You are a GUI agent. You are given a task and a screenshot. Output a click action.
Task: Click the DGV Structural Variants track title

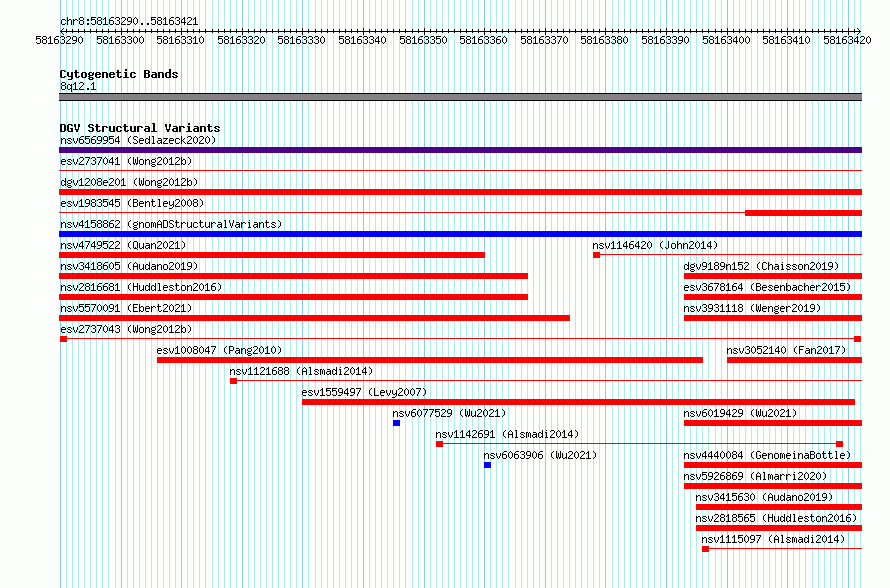click(140, 128)
